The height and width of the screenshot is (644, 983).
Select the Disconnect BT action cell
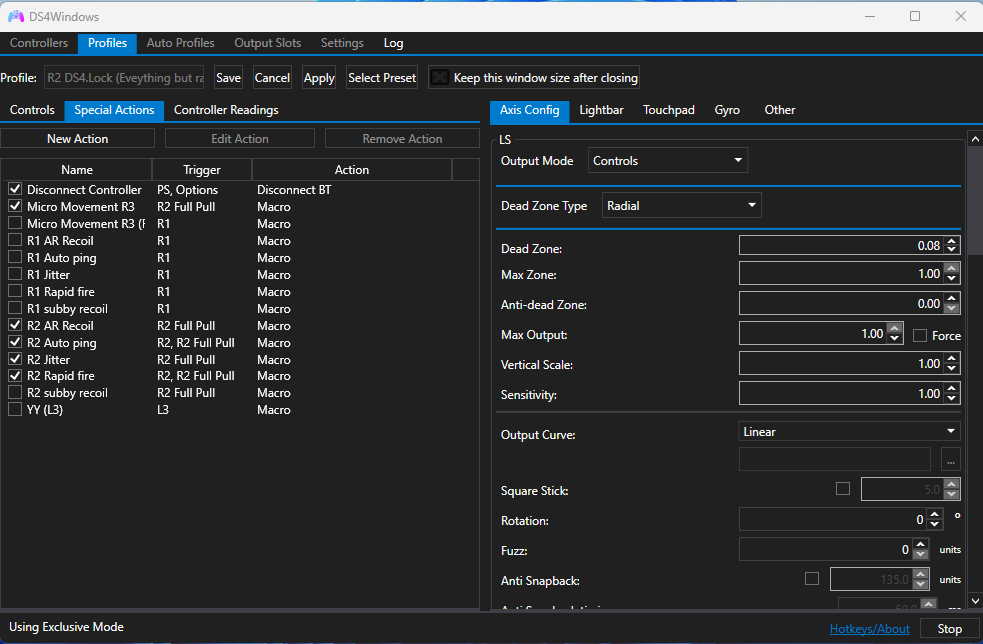point(294,189)
